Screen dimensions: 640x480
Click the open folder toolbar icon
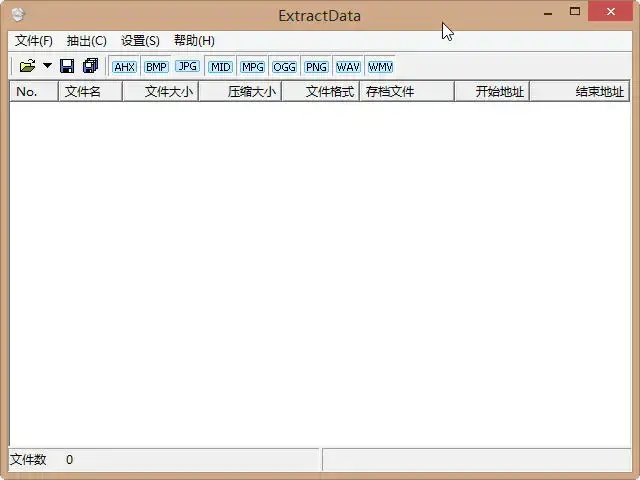coord(27,66)
